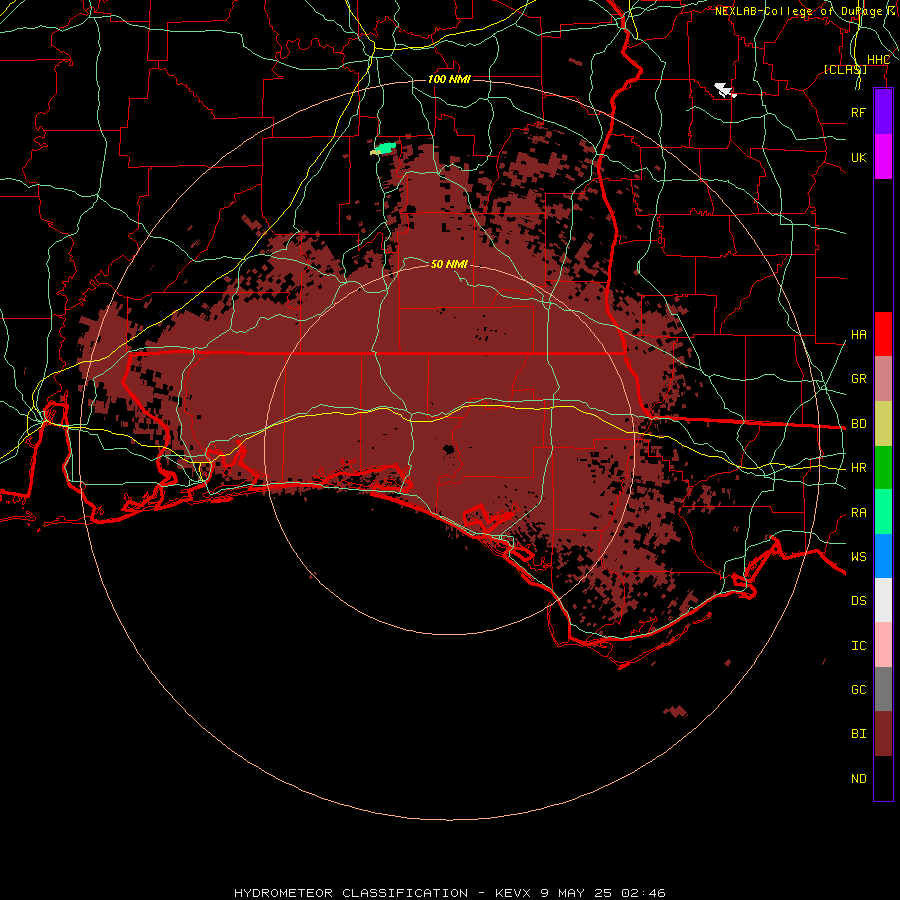The image size is (900, 900).
Task: Click the 'BD' legend label
Action: click(859, 424)
